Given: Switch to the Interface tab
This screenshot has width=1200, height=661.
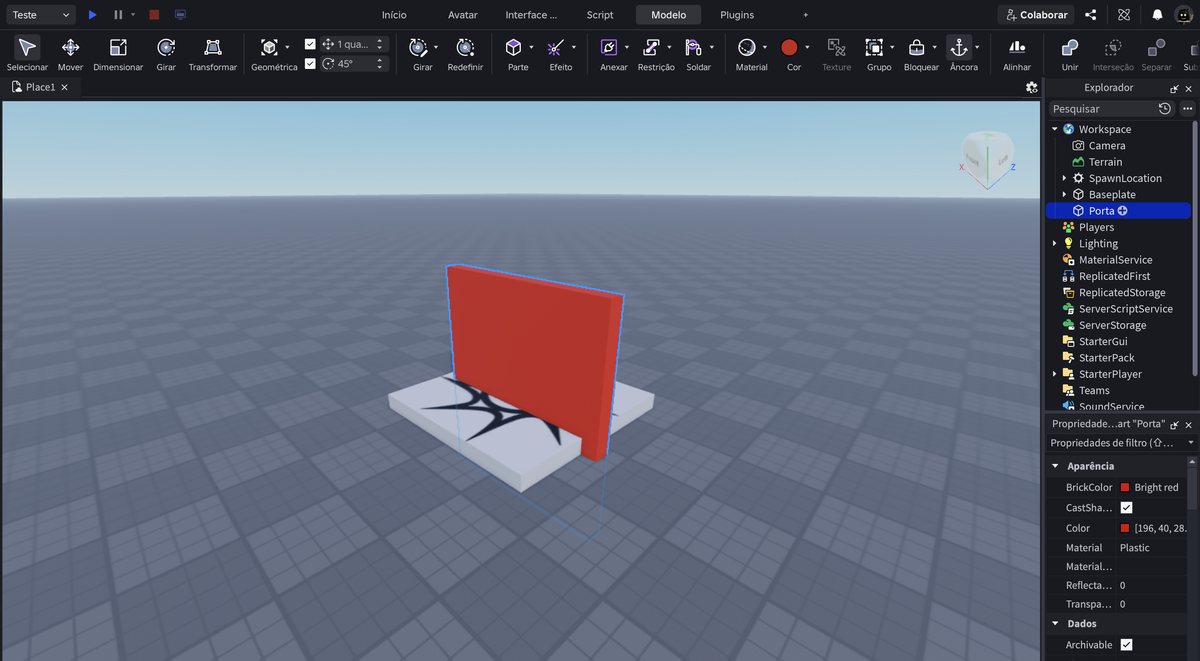Looking at the screenshot, I should (531, 15).
